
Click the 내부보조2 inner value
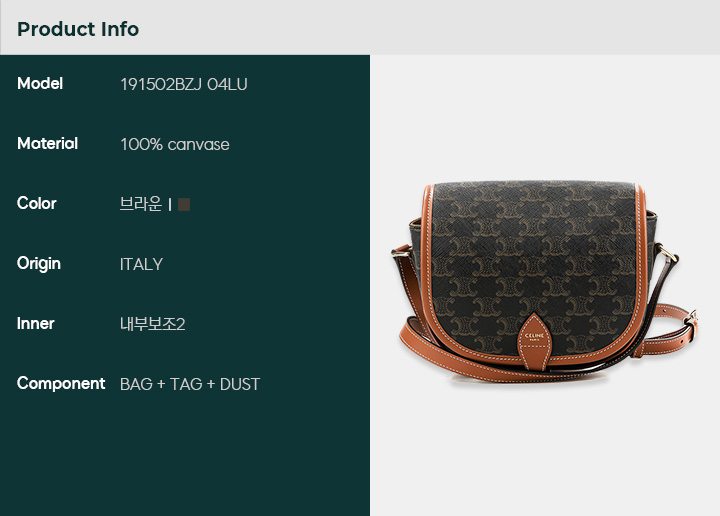pyautogui.click(x=152, y=324)
